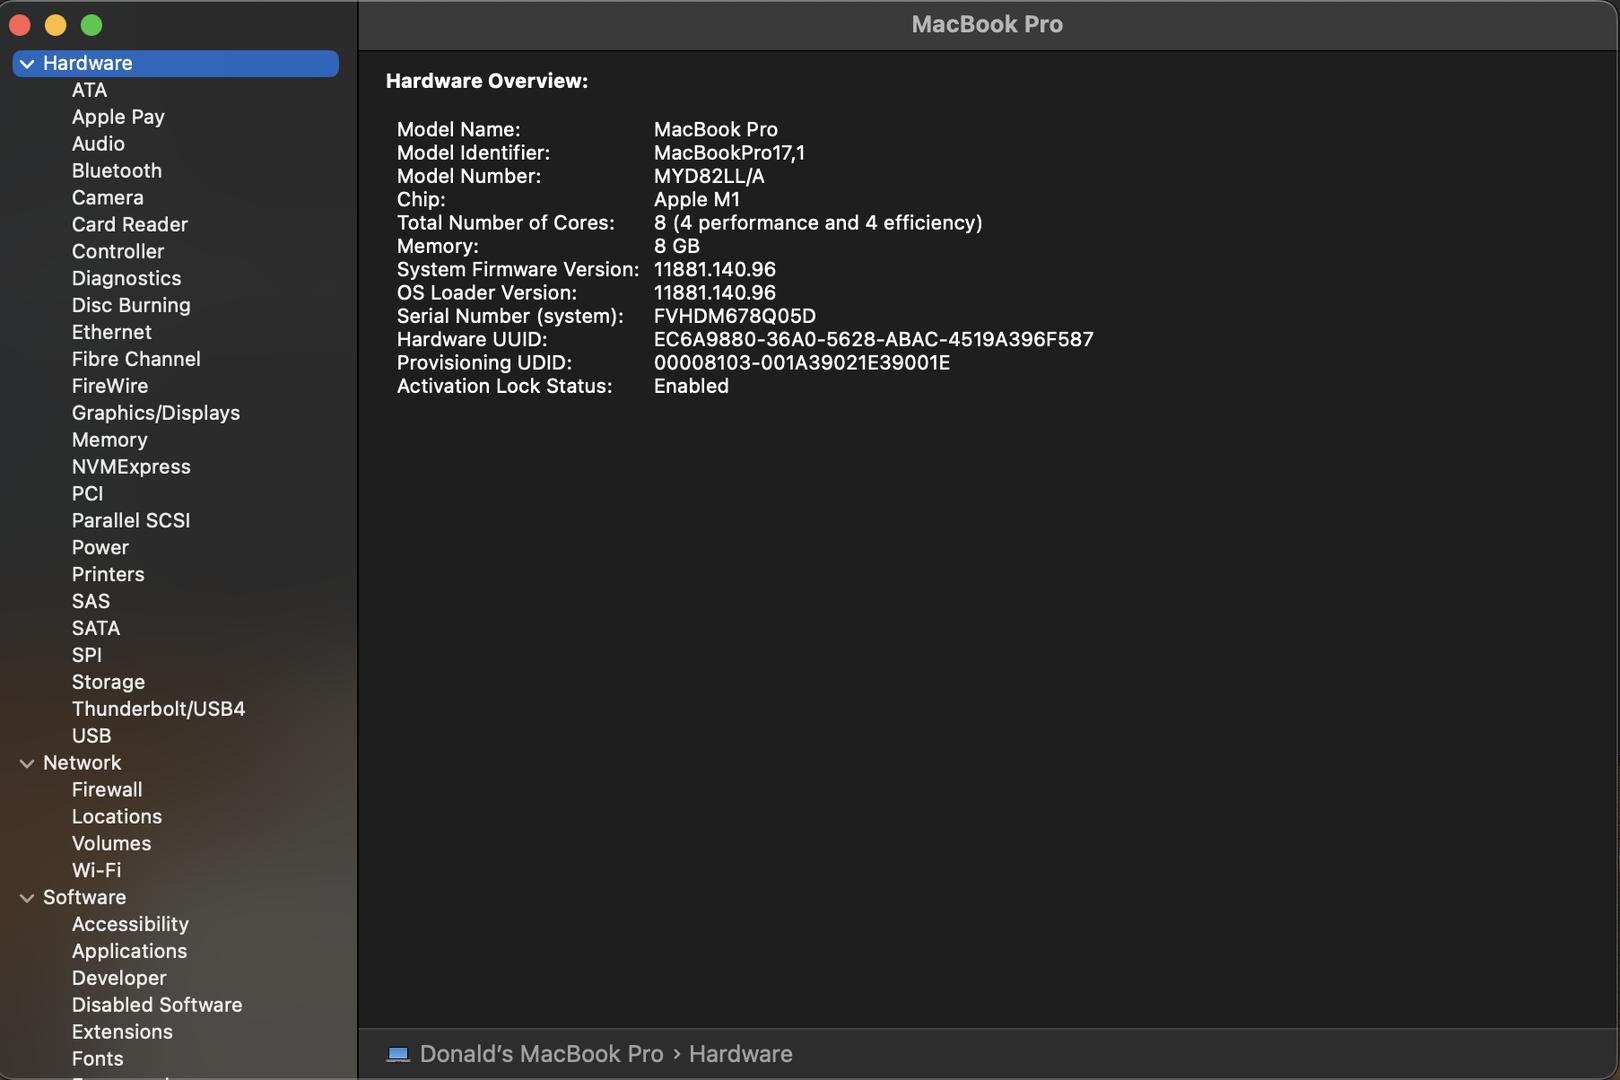The height and width of the screenshot is (1080, 1620).
Task: Click the total cores value text
Action: (x=818, y=223)
